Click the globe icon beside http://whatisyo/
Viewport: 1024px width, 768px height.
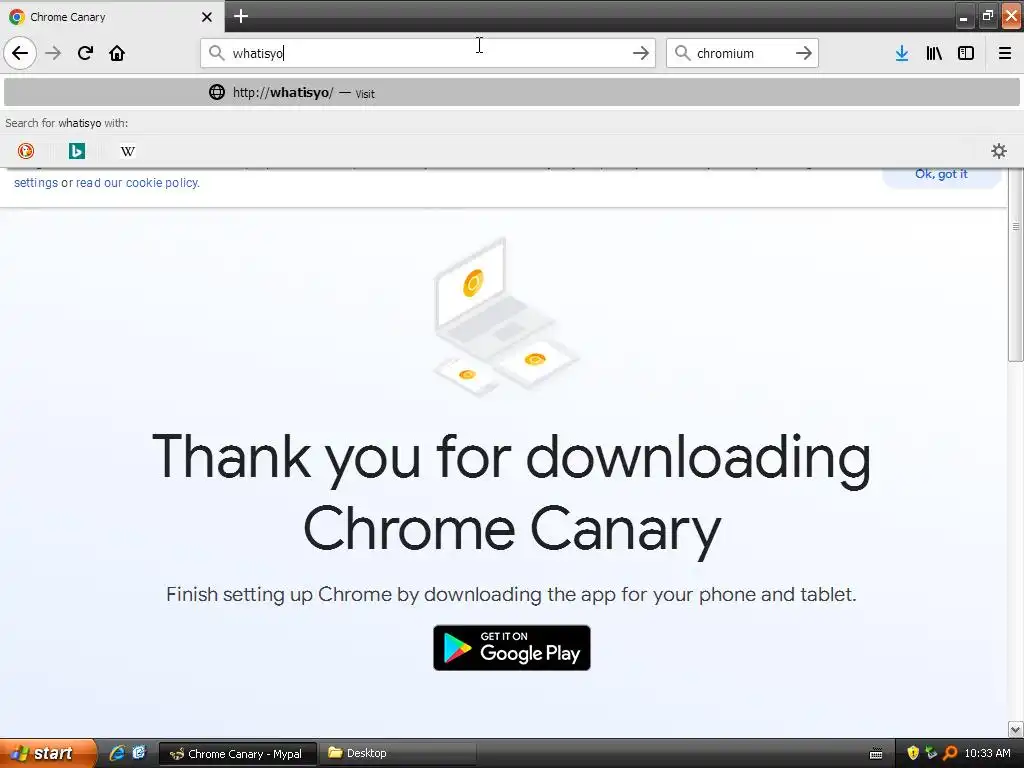[x=217, y=92]
